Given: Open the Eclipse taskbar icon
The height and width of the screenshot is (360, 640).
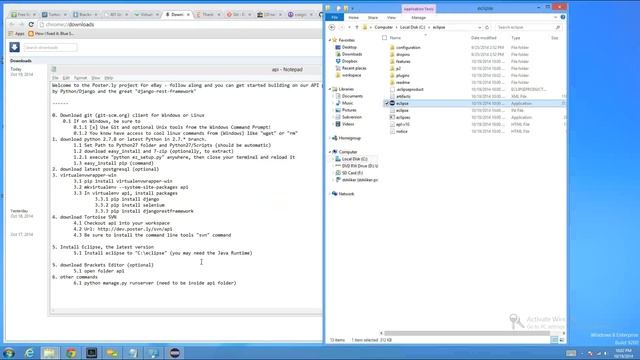Looking at the screenshot, I should click(x=175, y=353).
